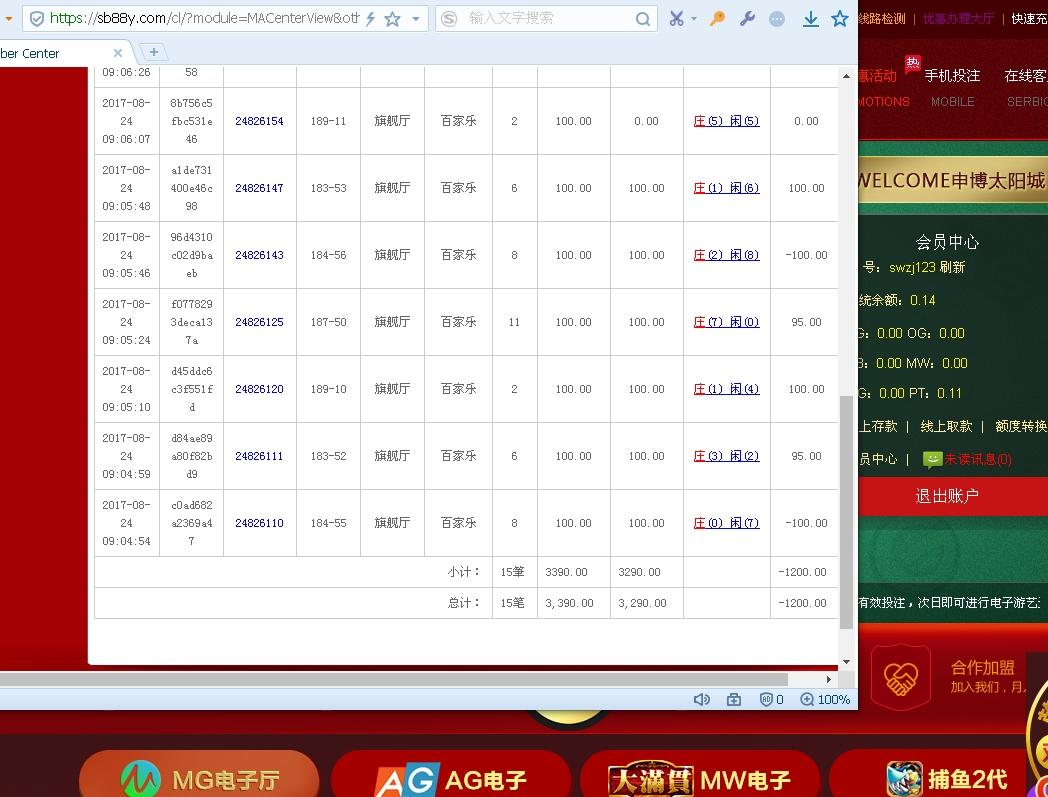The width and height of the screenshot is (1048, 797).
Task: Click the wrench tools icon in toolbar
Action: (x=745, y=17)
